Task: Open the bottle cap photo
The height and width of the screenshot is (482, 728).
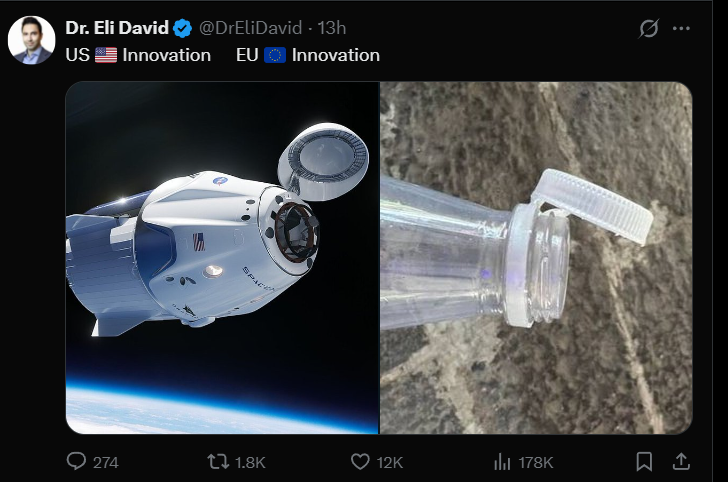Action: tap(536, 258)
